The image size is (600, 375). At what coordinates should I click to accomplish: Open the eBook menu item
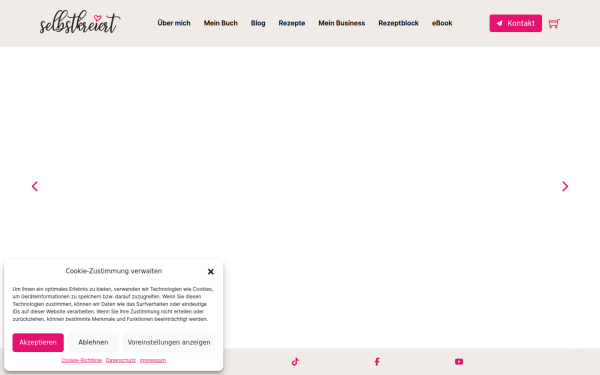click(x=442, y=23)
